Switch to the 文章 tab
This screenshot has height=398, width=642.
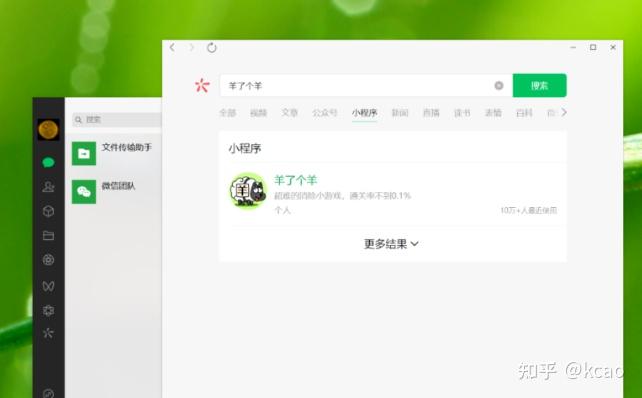(289, 113)
